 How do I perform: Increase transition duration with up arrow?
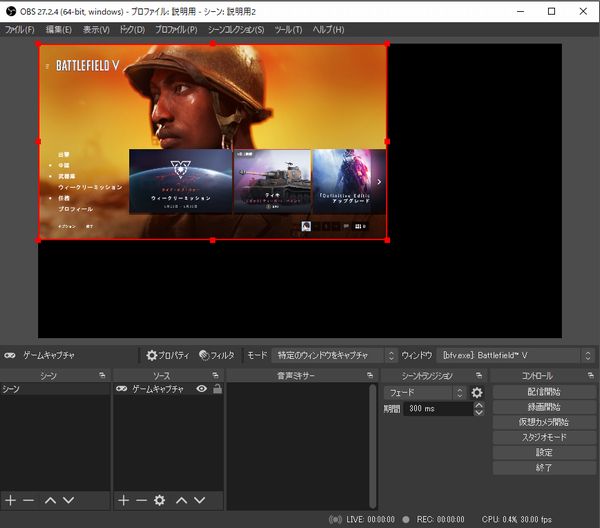point(479,405)
